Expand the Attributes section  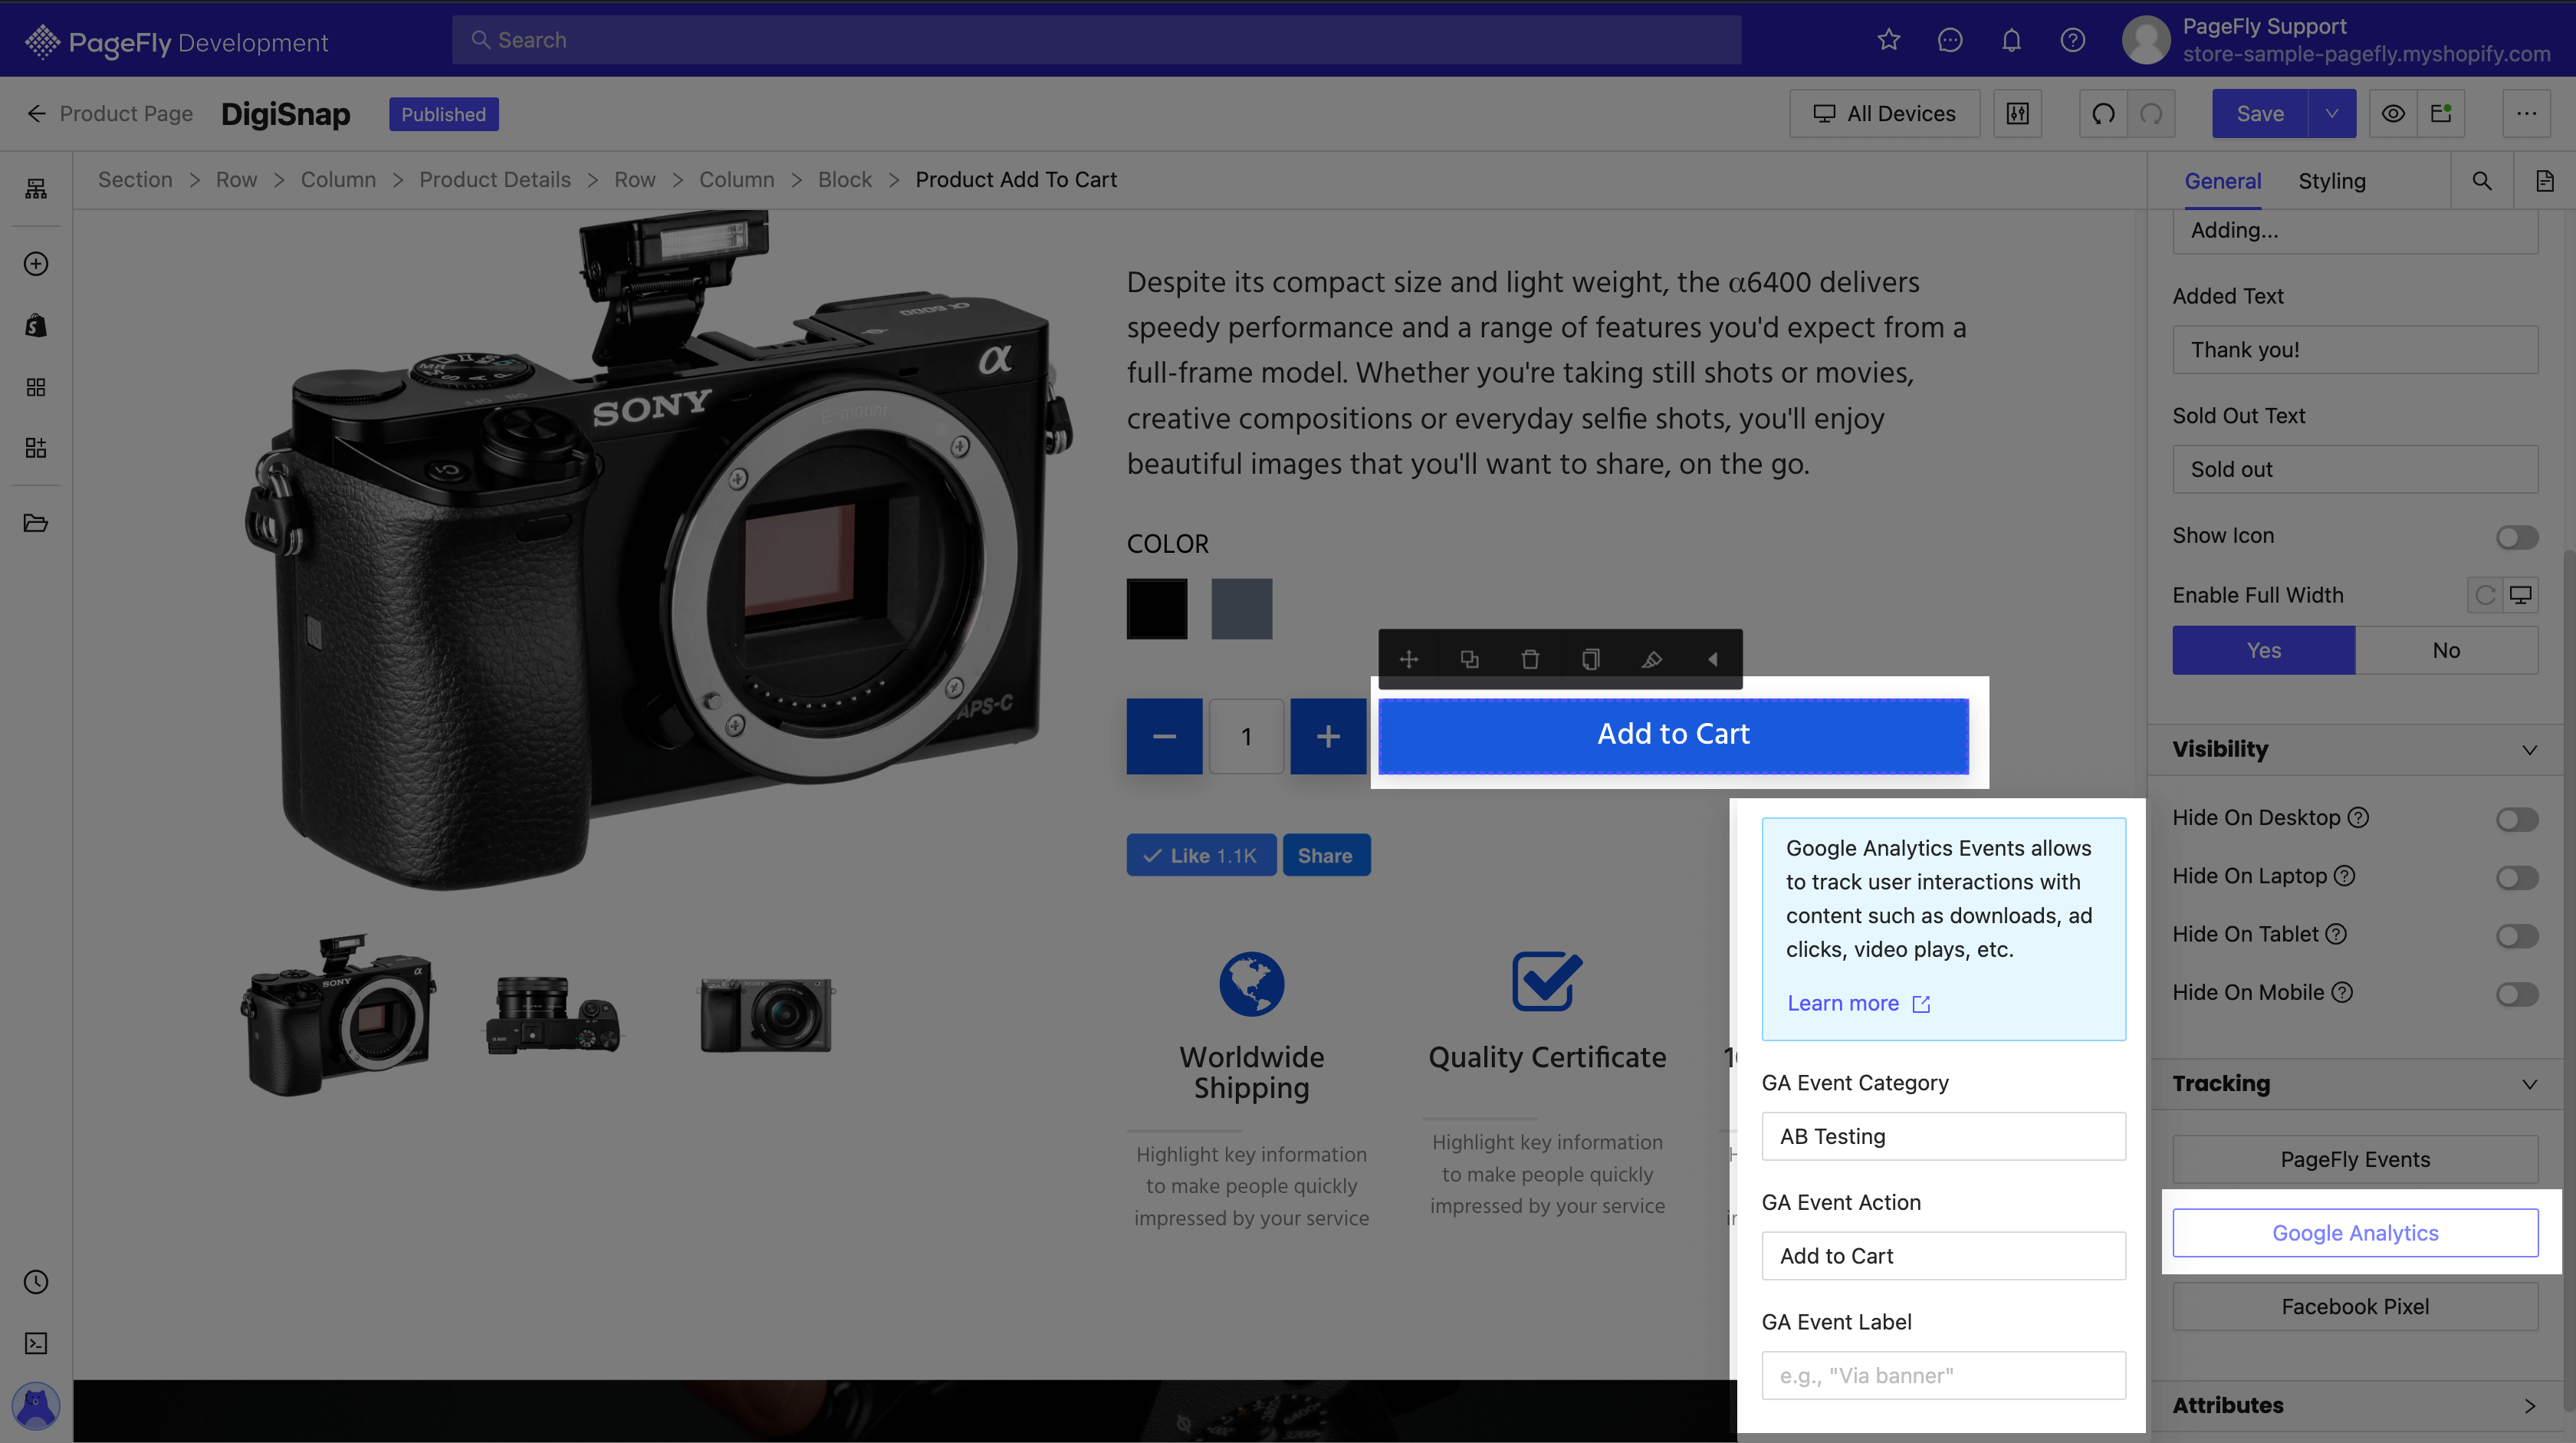point(2529,1405)
